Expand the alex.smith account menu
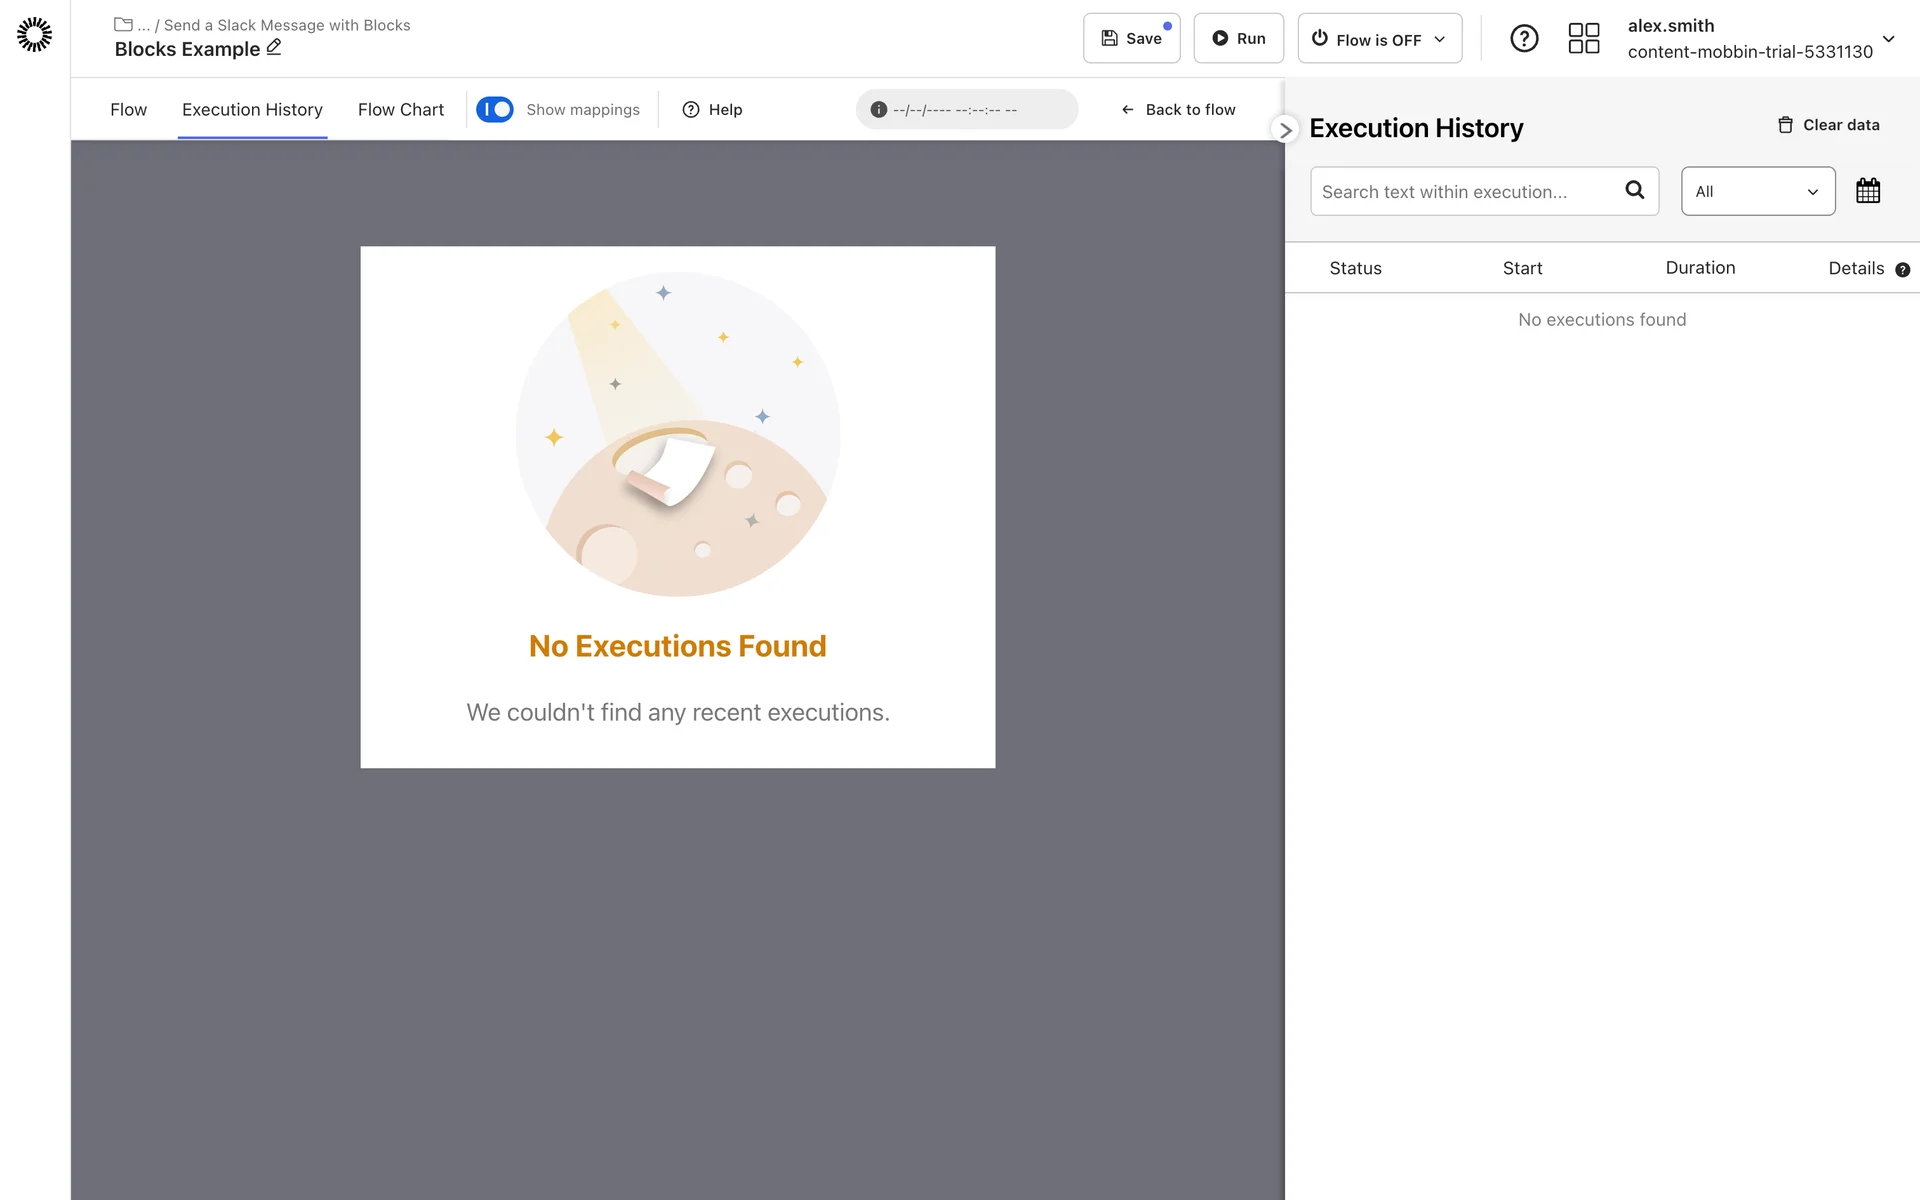Screen dimensions: 1920x1200 [x=1888, y=39]
